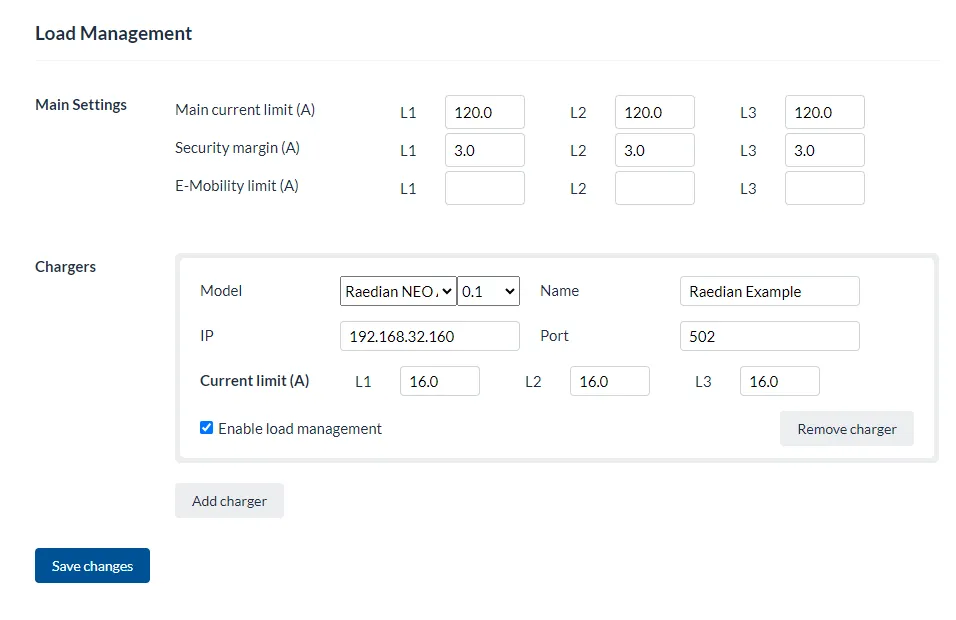
Task: Click the bold 'Current limit (A)' label
Action: click(x=254, y=381)
